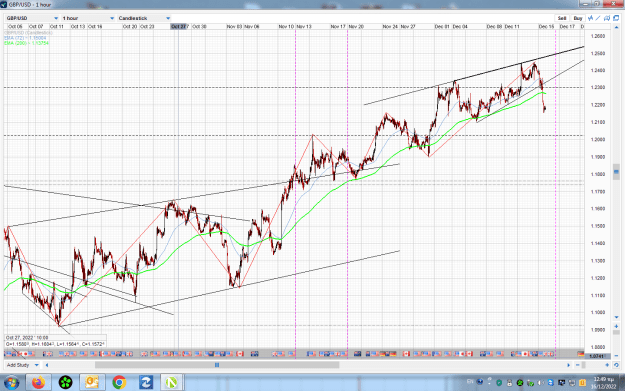The width and height of the screenshot is (625, 391).
Task: Click the Sell button
Action: pos(562,18)
